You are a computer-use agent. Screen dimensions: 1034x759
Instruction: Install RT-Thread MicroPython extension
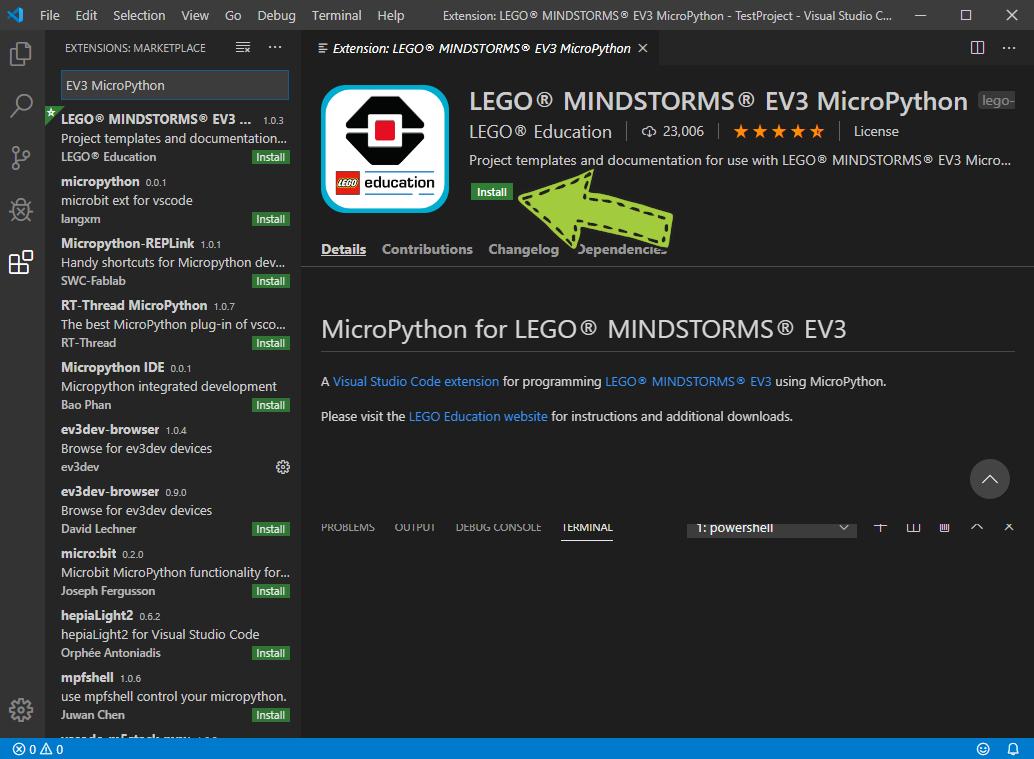[x=270, y=343]
